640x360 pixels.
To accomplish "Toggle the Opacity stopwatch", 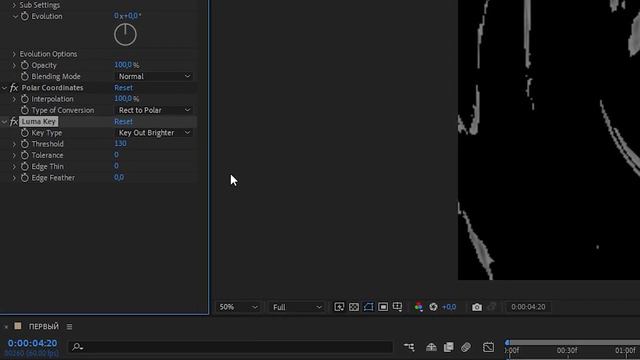I will click(24, 65).
